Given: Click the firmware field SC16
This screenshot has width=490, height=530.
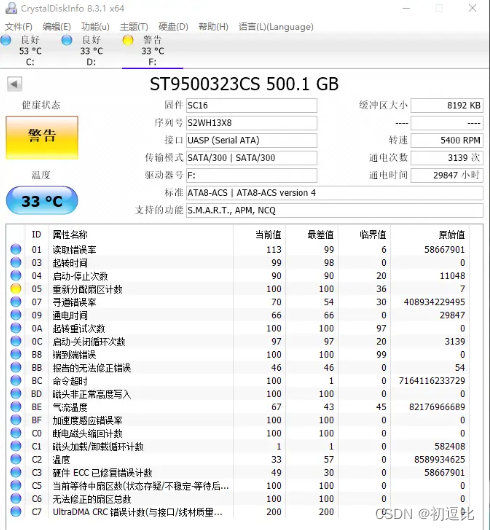Looking at the screenshot, I should [251, 105].
